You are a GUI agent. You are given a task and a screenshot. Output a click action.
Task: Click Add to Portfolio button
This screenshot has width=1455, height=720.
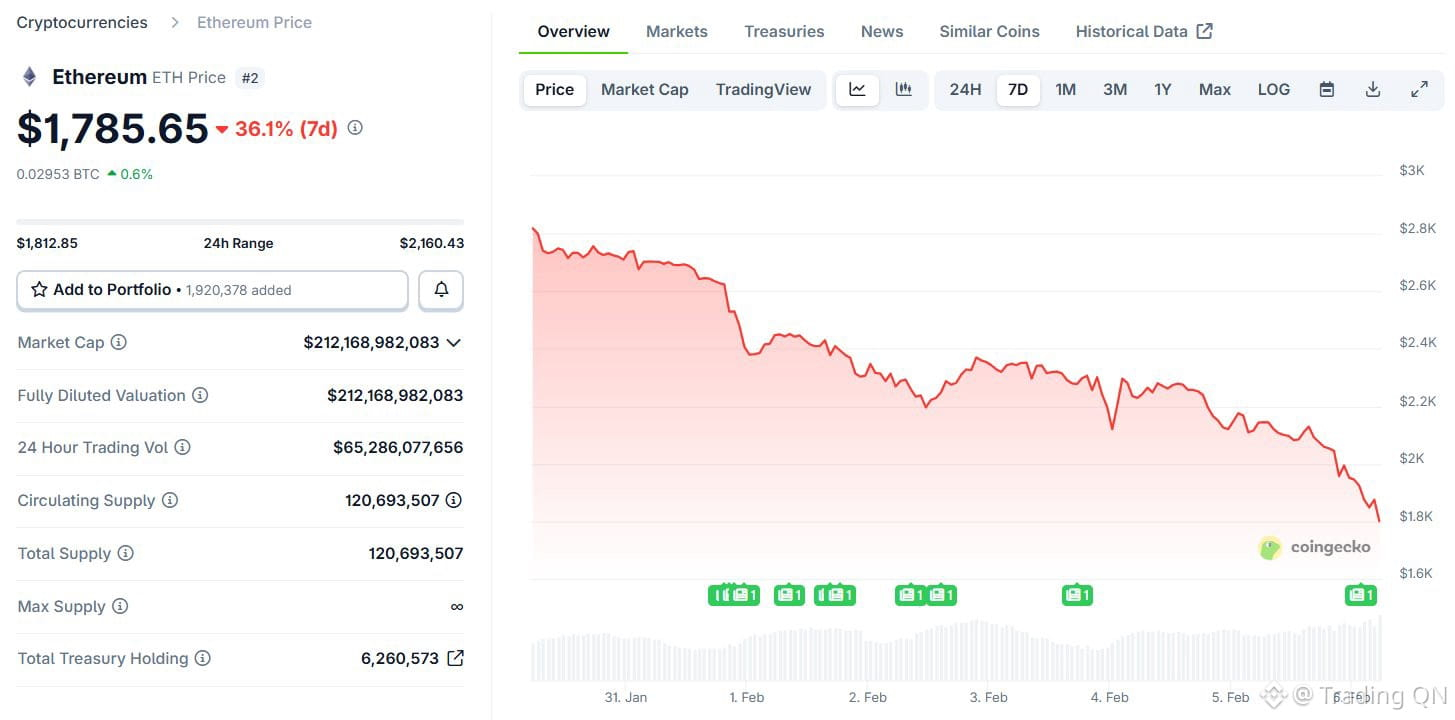[x=212, y=290]
